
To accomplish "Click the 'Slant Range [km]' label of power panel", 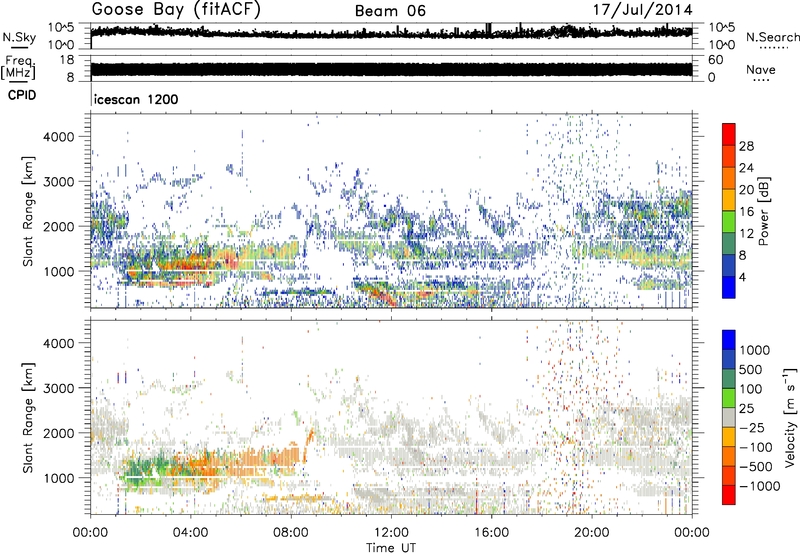I will [29, 211].
